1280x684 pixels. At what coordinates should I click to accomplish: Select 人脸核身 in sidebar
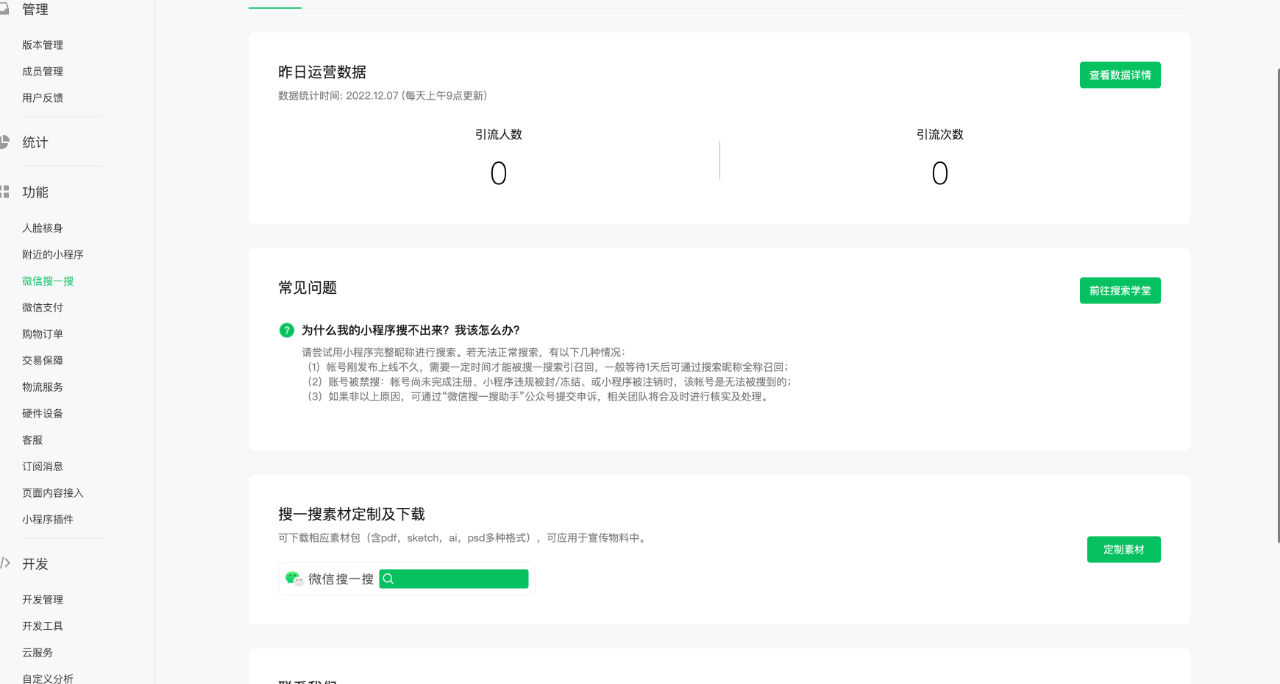pos(43,228)
